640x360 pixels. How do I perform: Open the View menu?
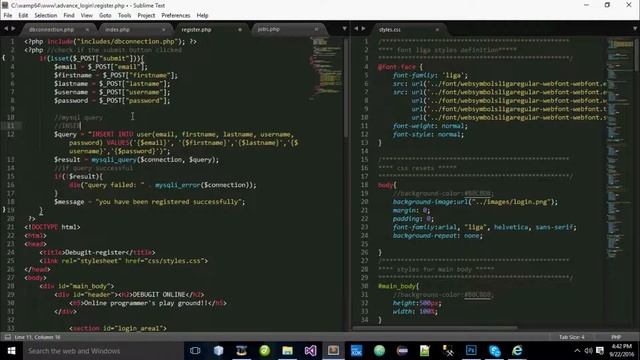[87, 16]
